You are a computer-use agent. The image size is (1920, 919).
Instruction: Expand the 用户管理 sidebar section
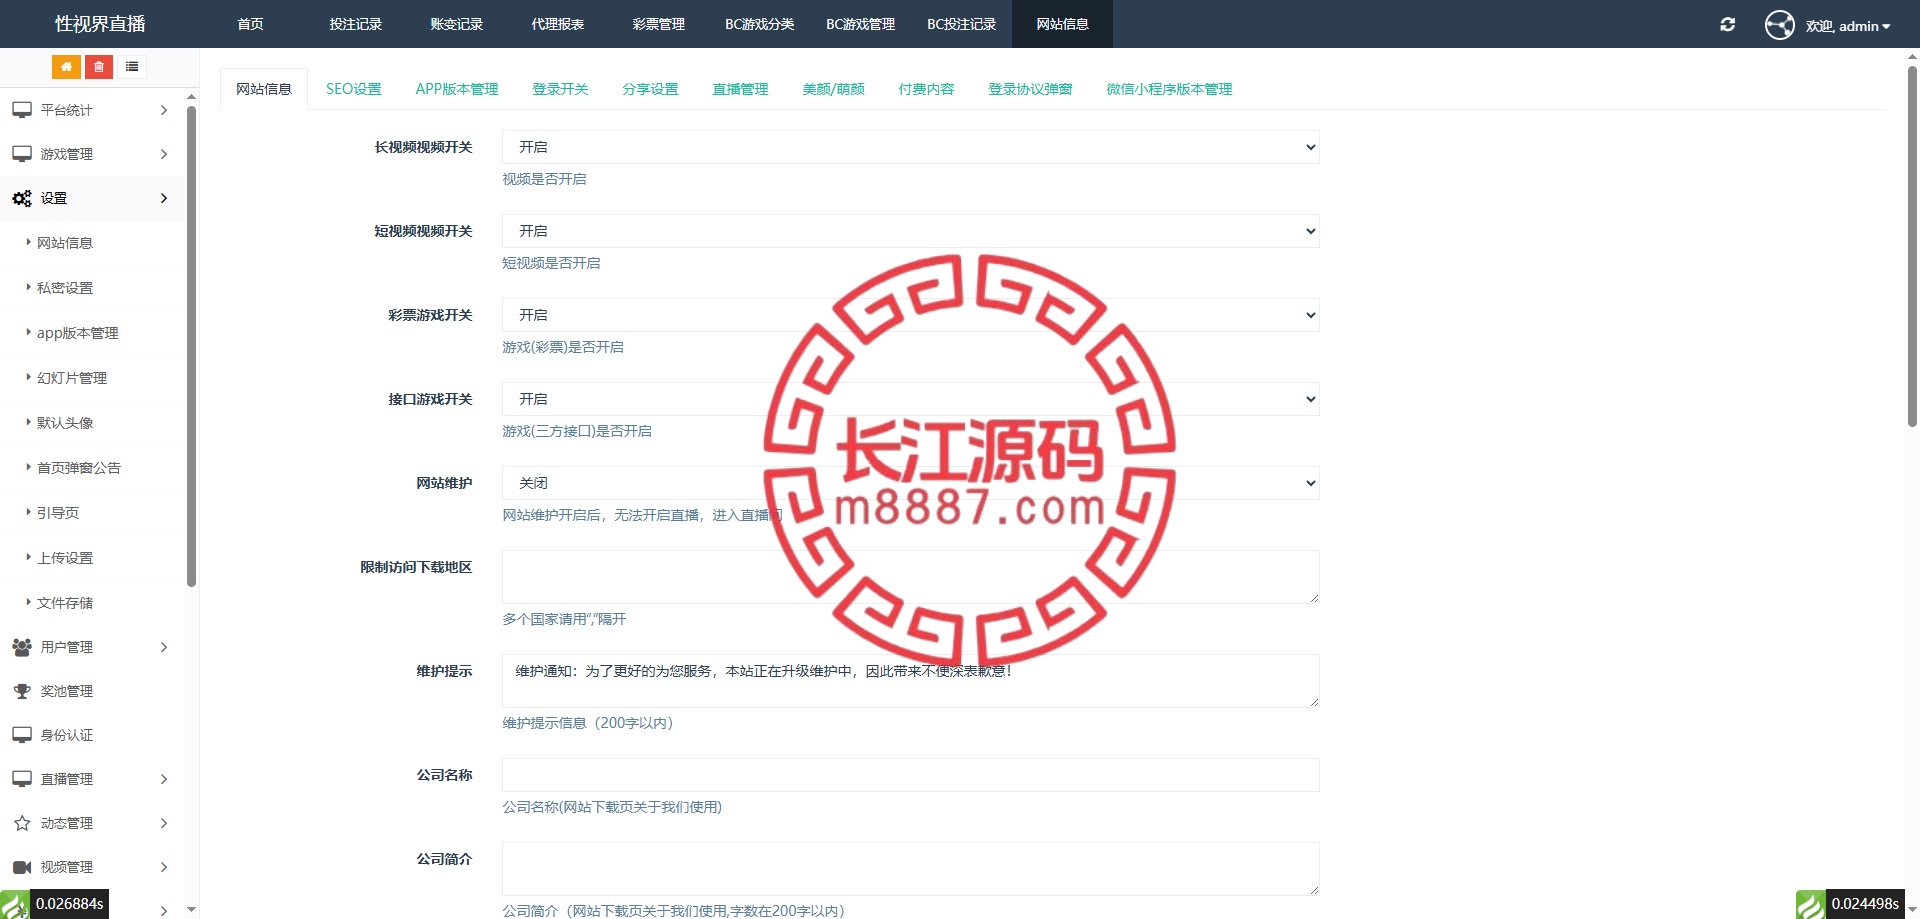point(92,647)
